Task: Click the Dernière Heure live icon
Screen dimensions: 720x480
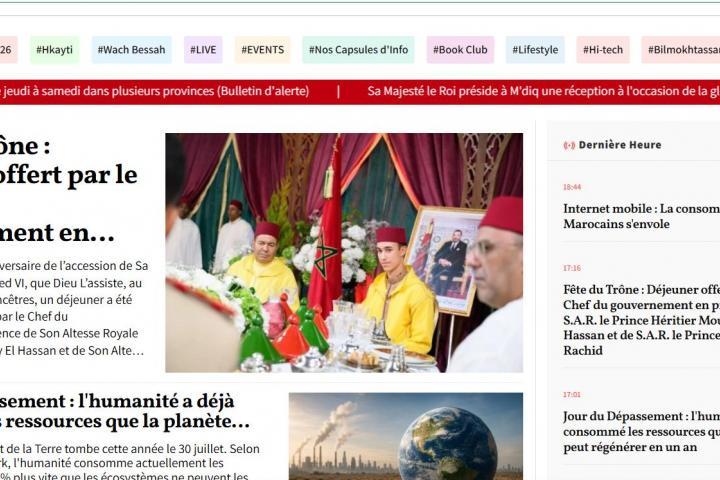Action: (x=569, y=145)
